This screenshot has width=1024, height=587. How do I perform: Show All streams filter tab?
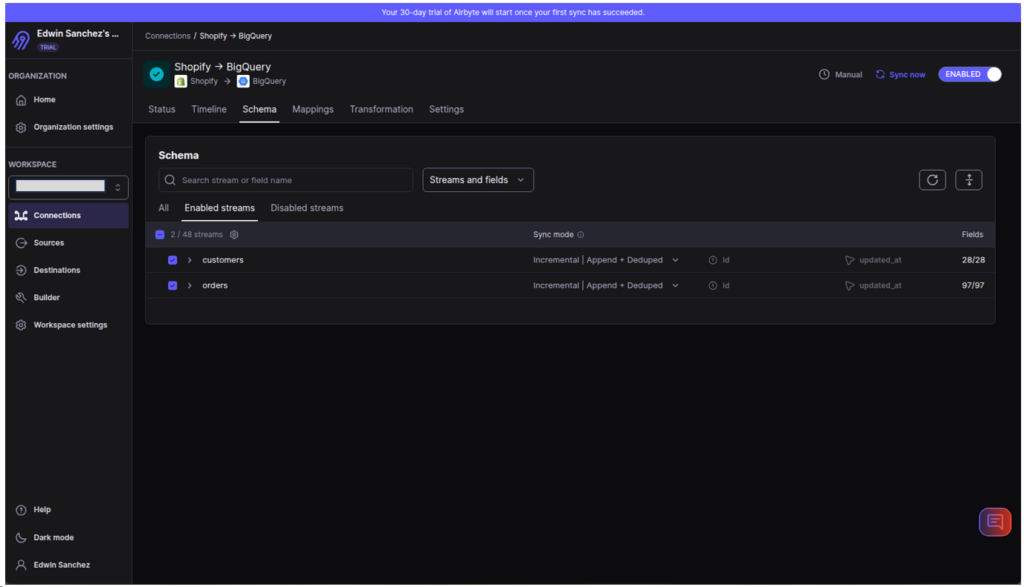click(163, 208)
